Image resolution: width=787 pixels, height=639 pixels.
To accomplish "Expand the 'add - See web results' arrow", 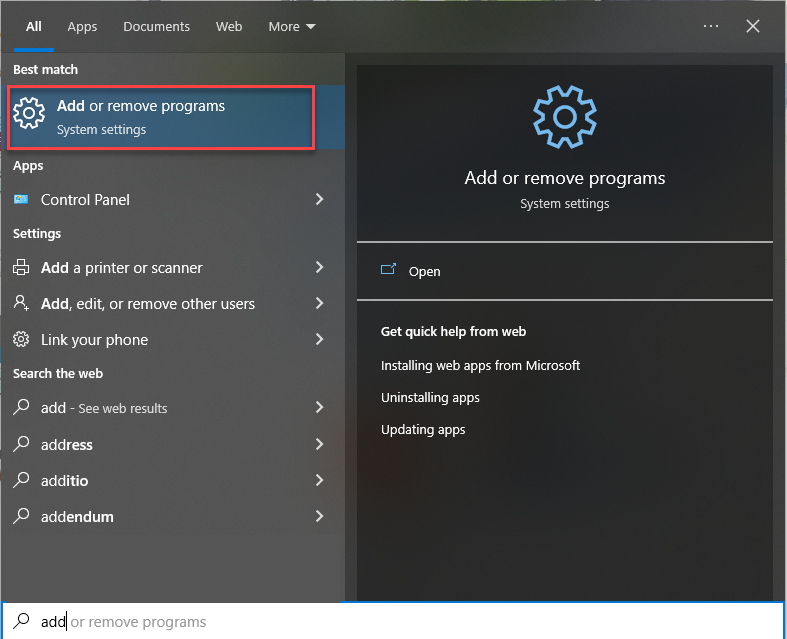I will [320, 407].
